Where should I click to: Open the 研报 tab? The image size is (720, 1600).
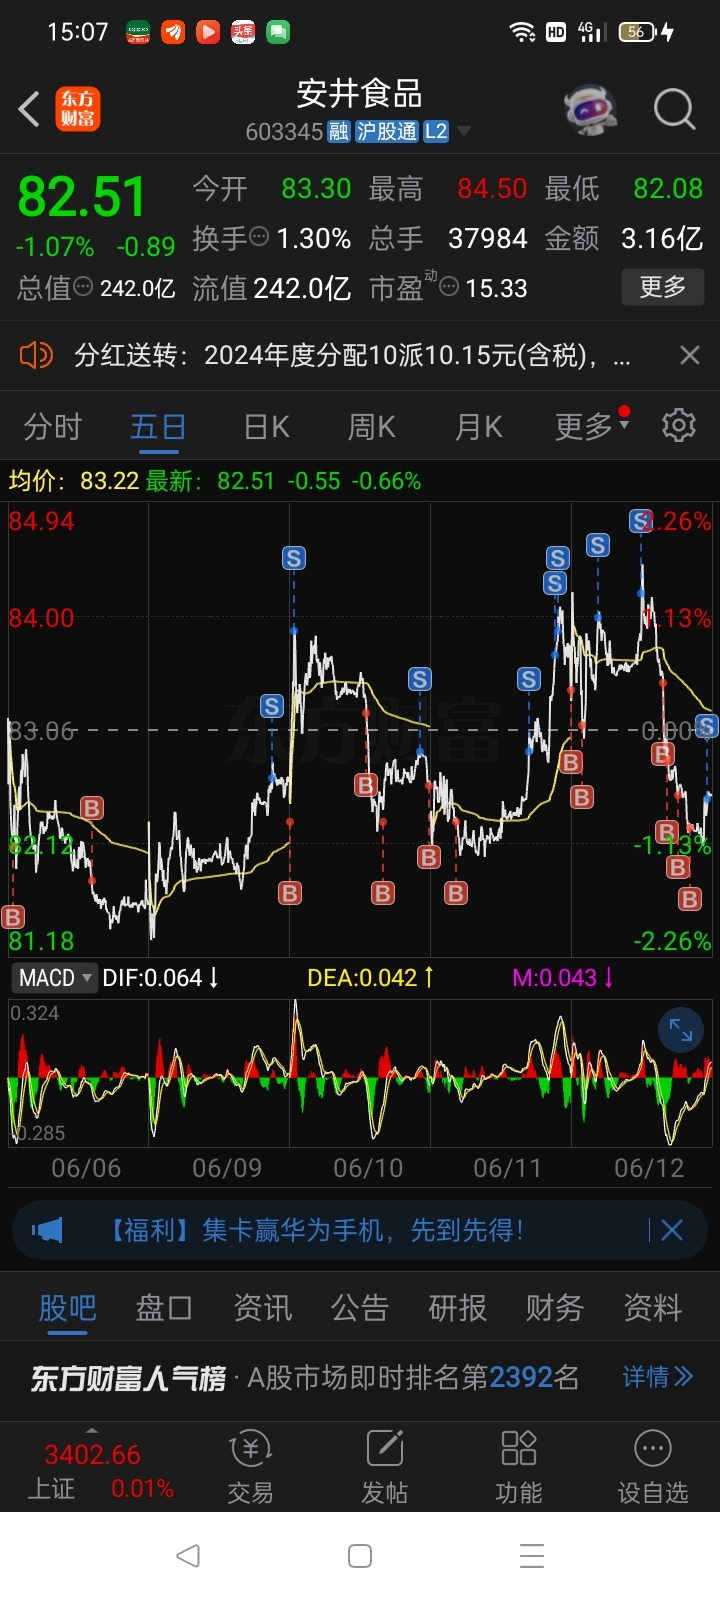tap(457, 1308)
